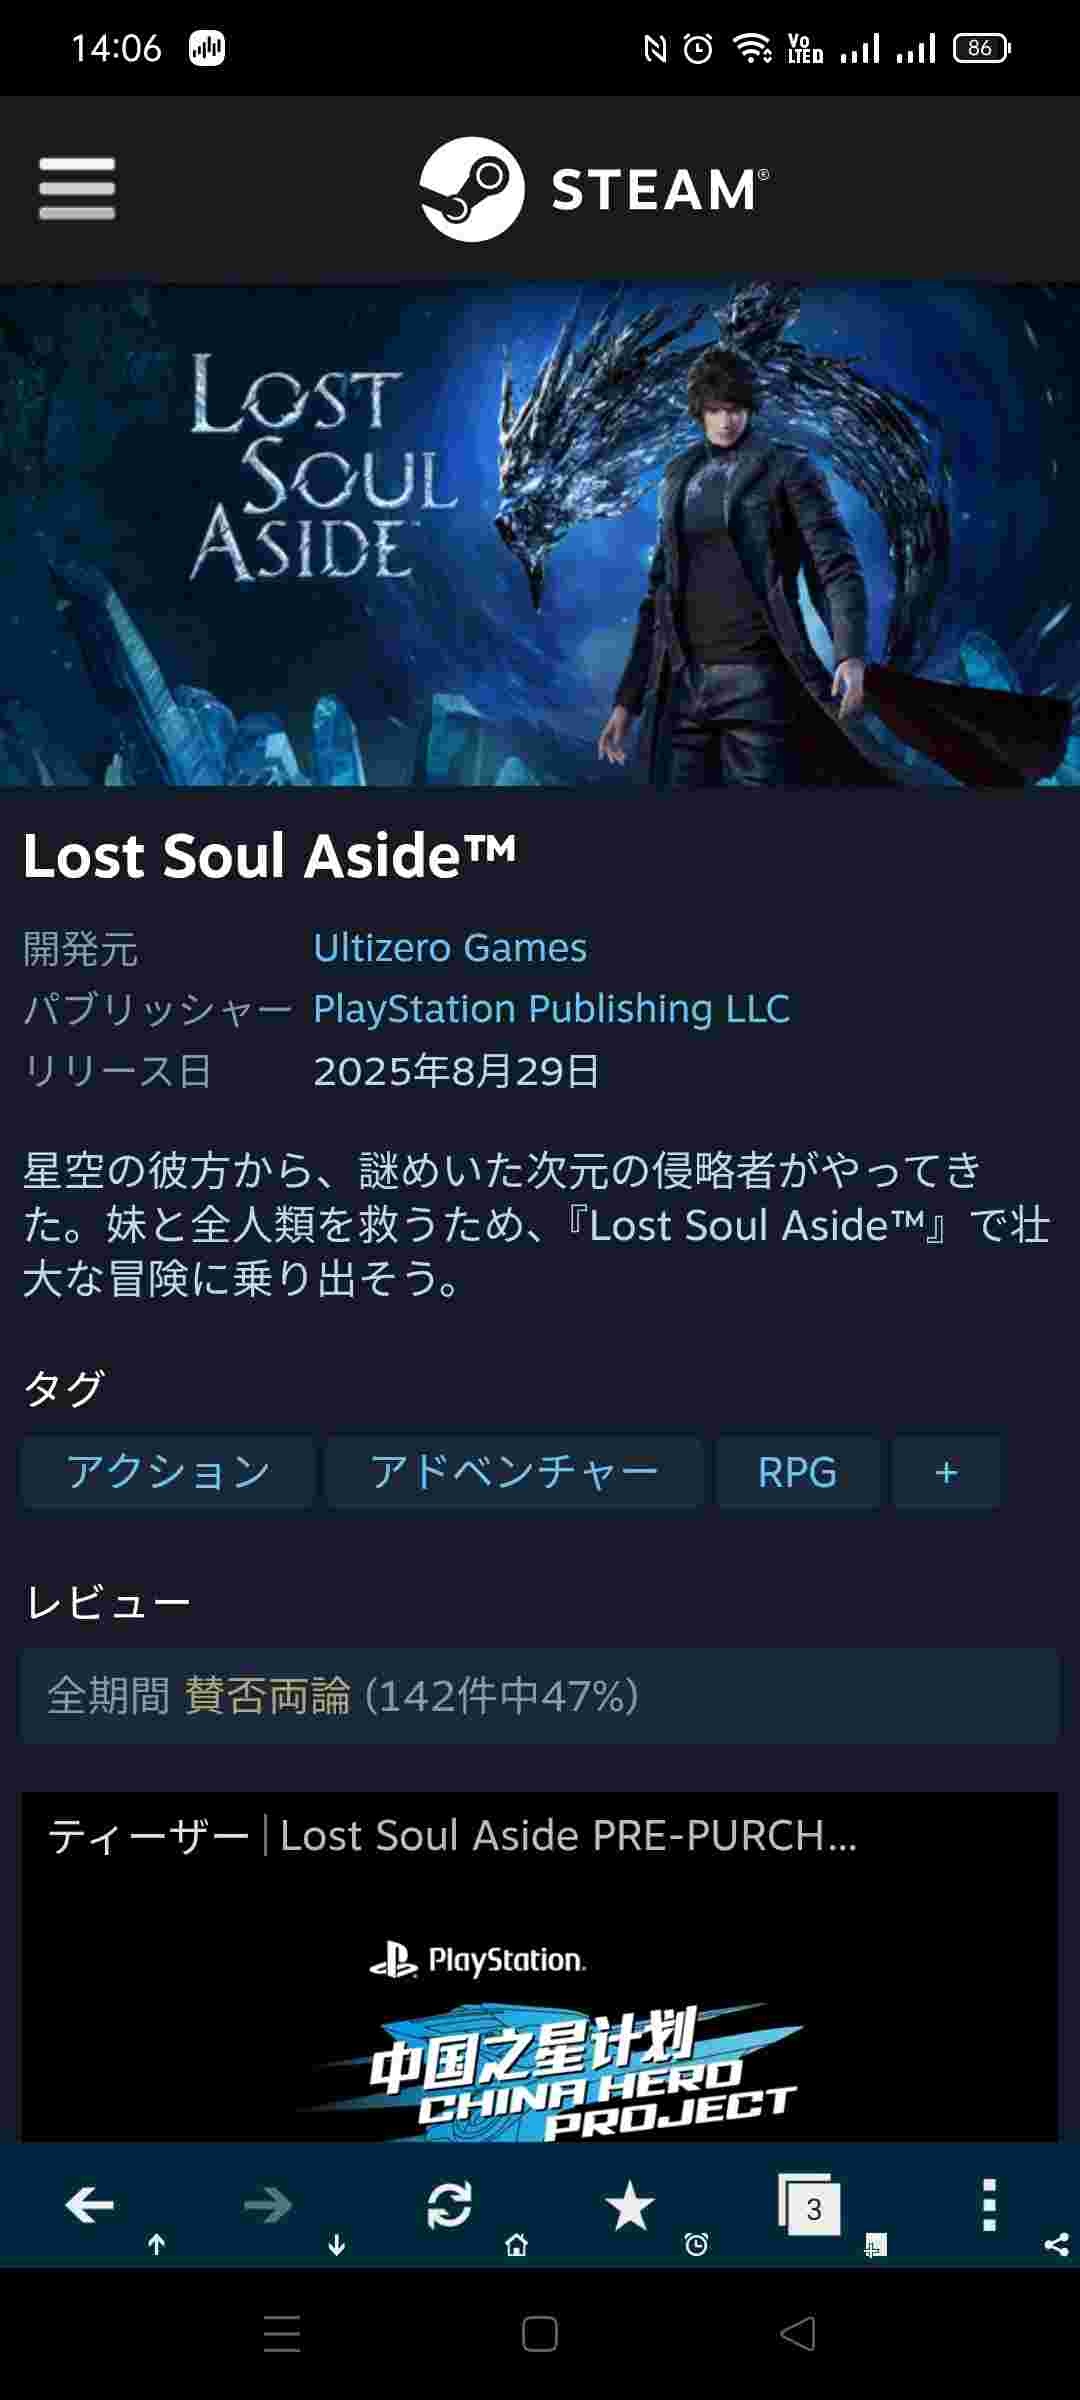The image size is (1080, 2400).
Task: Select the アドベンチャー tag
Action: (514, 1472)
